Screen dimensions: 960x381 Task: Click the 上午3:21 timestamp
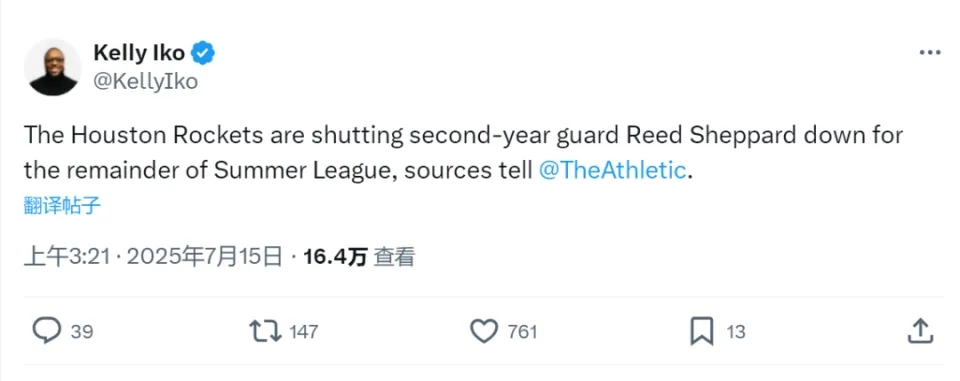tap(67, 257)
